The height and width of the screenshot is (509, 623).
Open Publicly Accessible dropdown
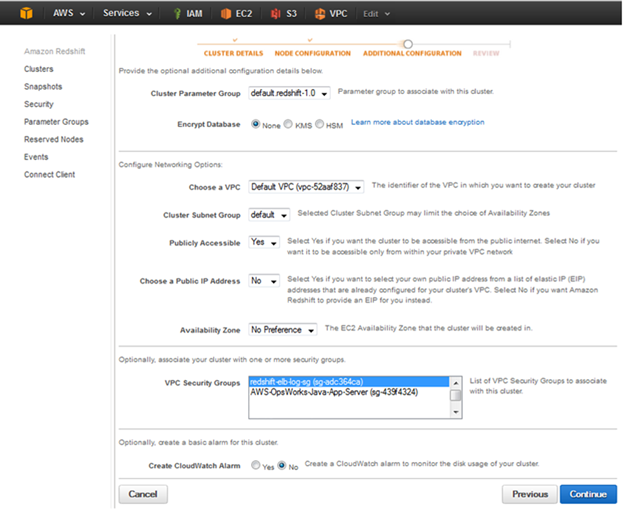tap(264, 242)
